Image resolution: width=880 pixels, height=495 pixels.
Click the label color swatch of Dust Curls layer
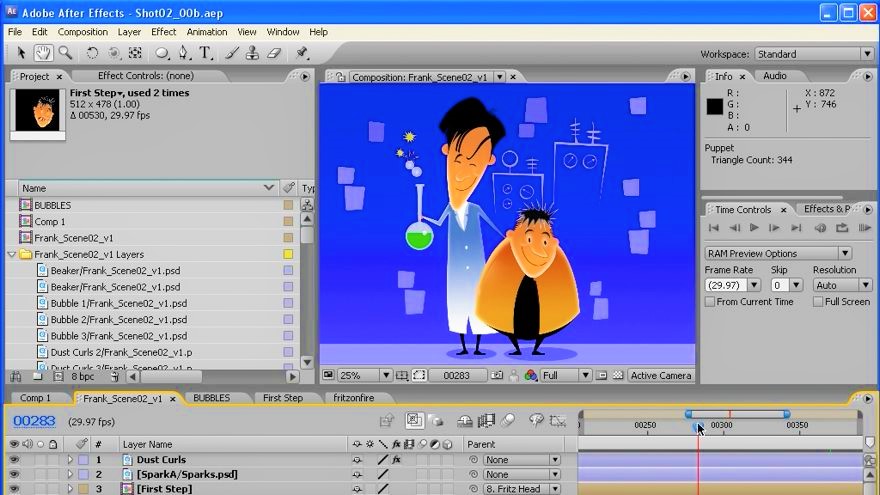[83, 460]
